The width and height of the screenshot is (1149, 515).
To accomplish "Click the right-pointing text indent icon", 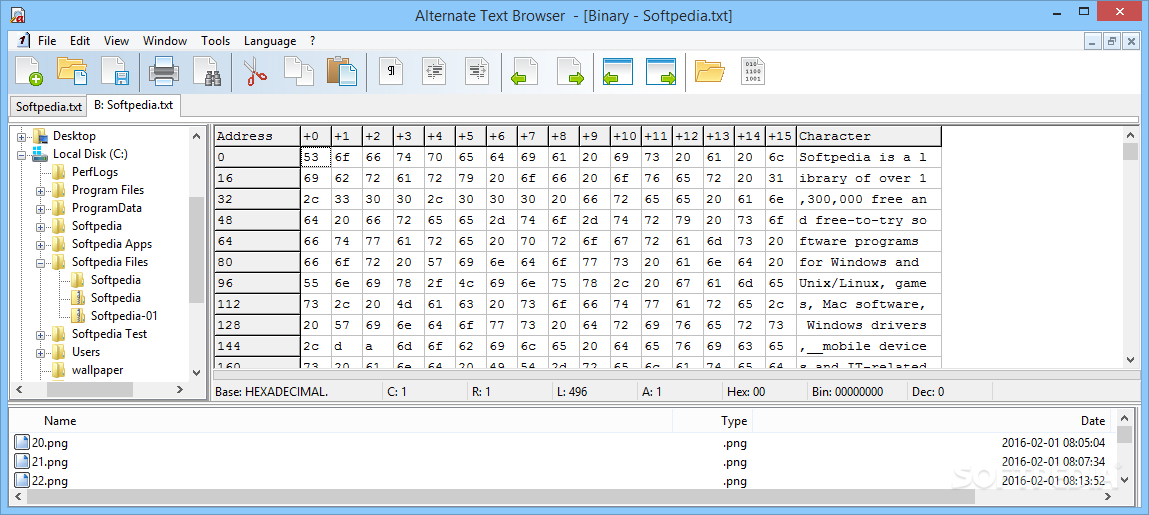I will 478,72.
